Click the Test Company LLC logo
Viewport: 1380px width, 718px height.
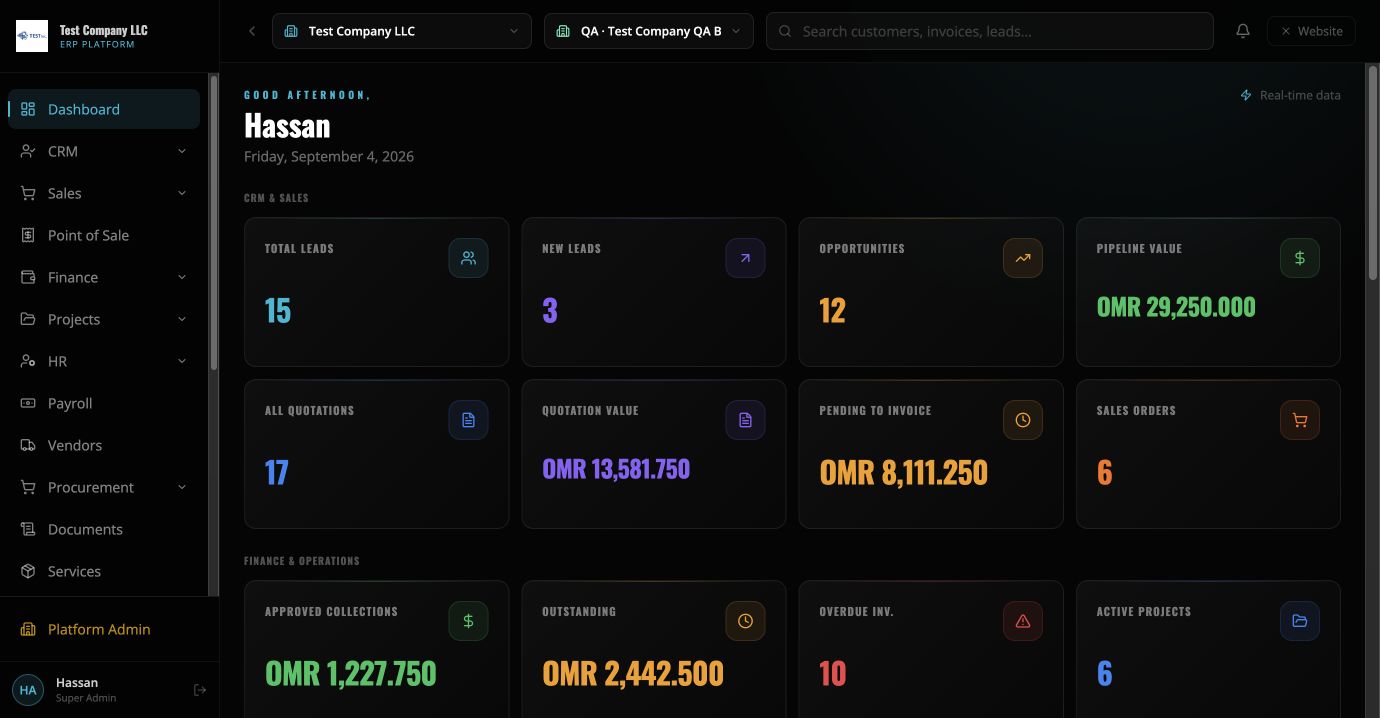pyautogui.click(x=32, y=36)
